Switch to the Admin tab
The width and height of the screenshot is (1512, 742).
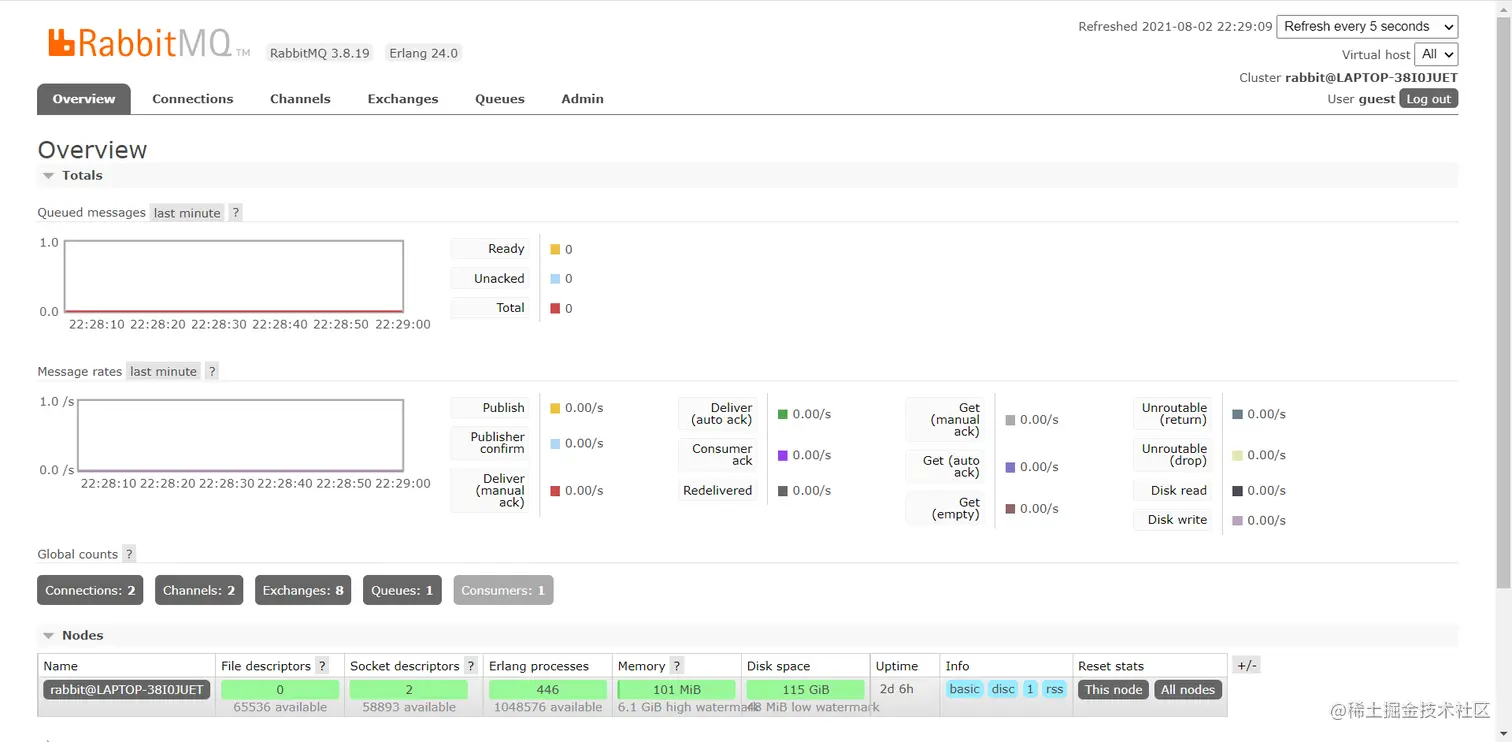(583, 99)
